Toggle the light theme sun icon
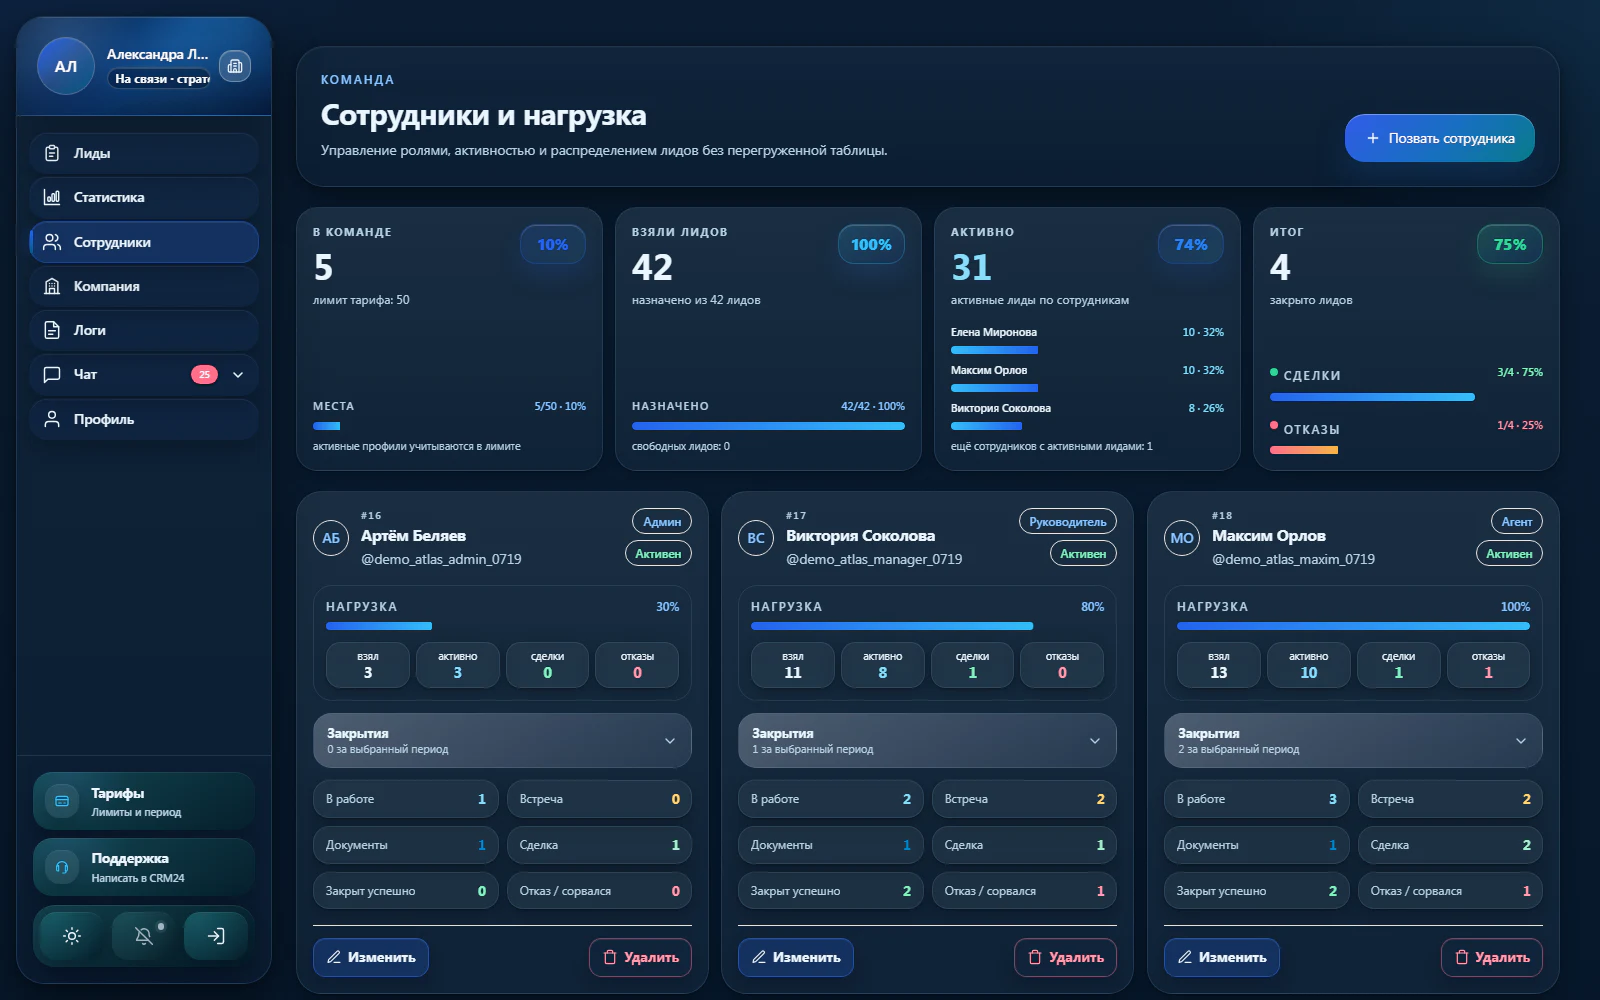1600x1000 pixels. (x=72, y=936)
